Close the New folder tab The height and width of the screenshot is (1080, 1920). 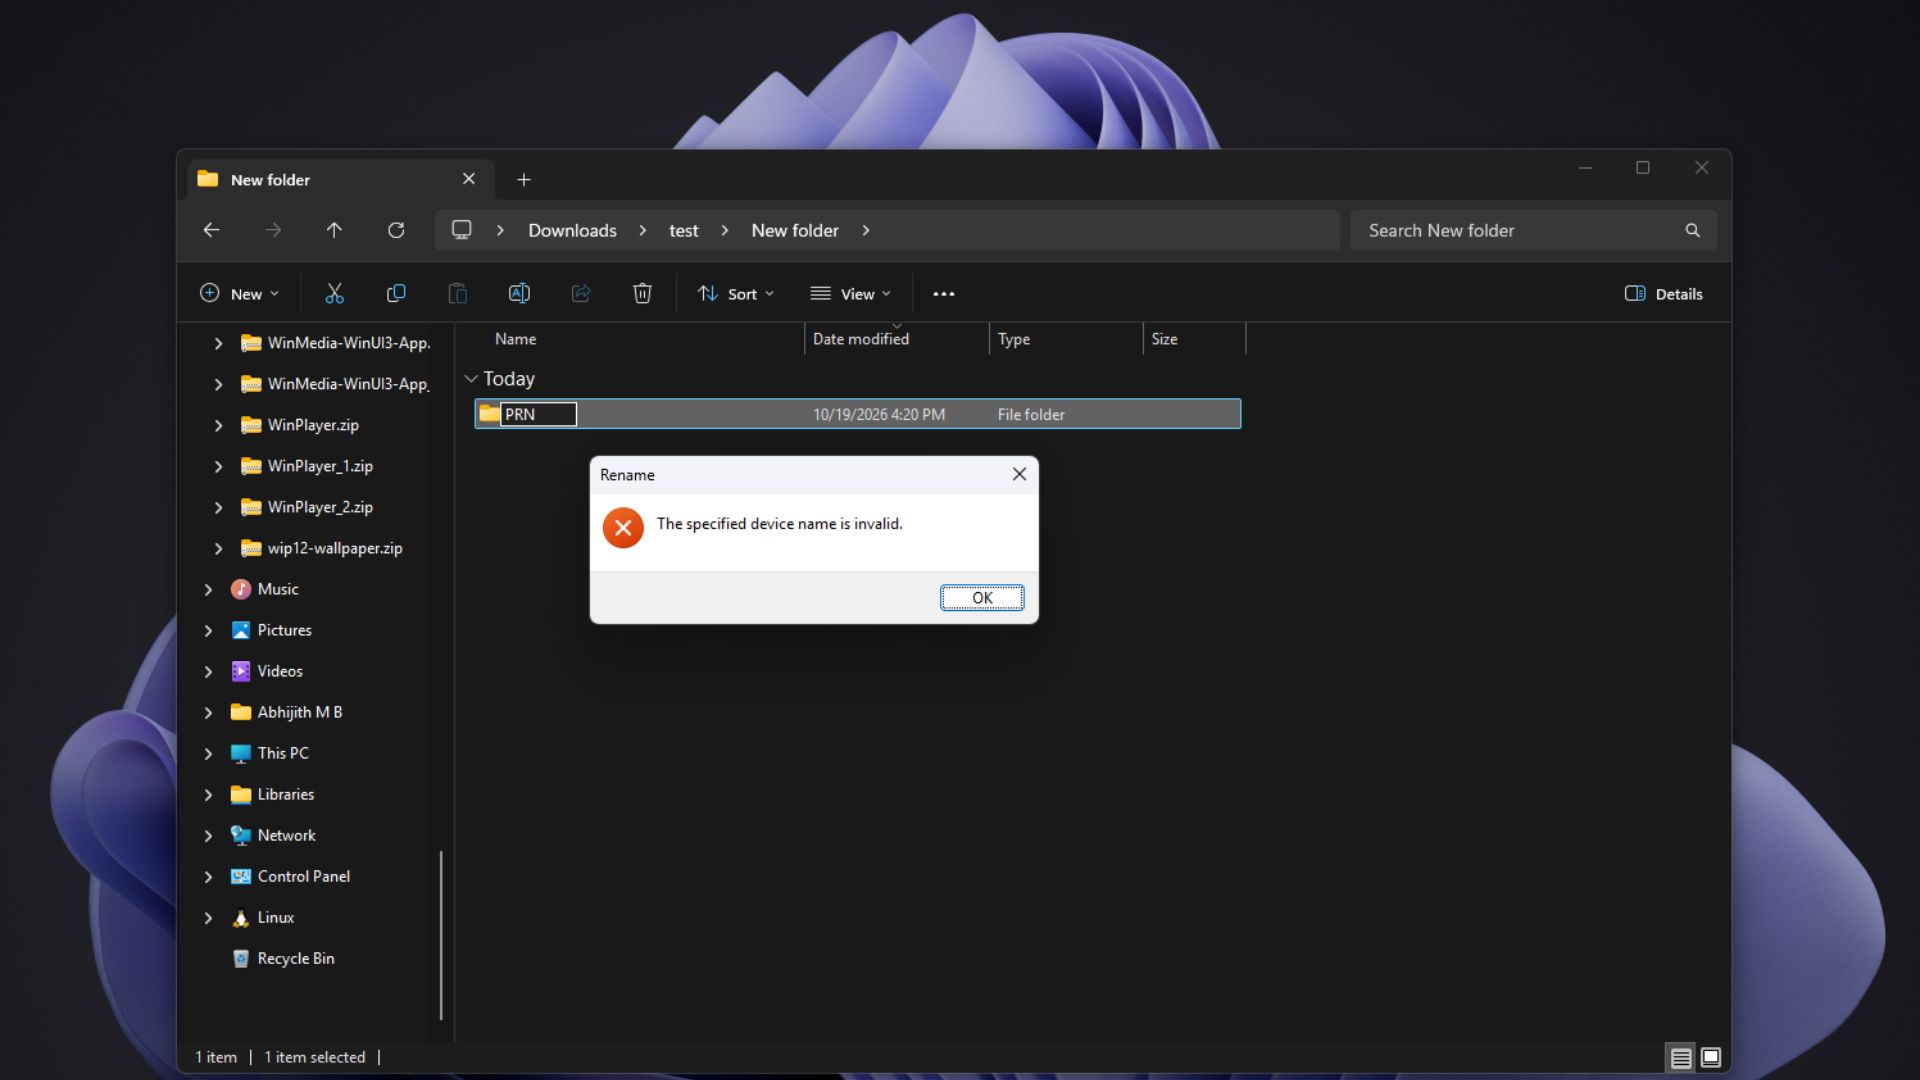click(469, 179)
